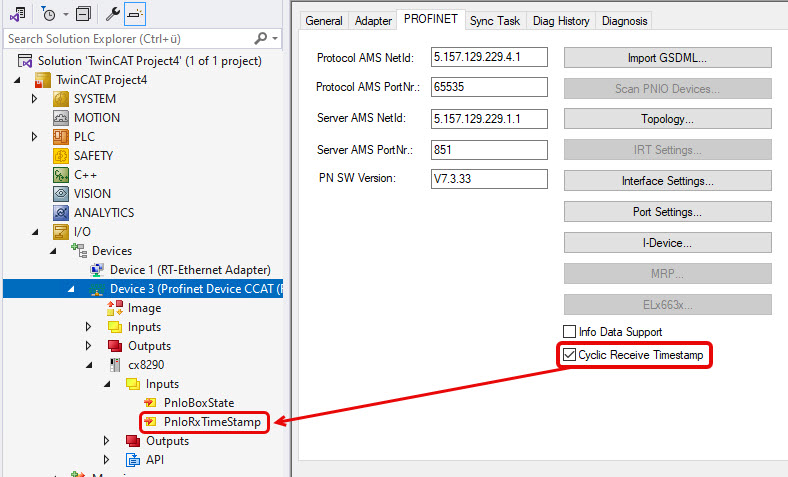Click the Visual Studio view switch icon
This screenshot has width=788, height=477.
16,15
